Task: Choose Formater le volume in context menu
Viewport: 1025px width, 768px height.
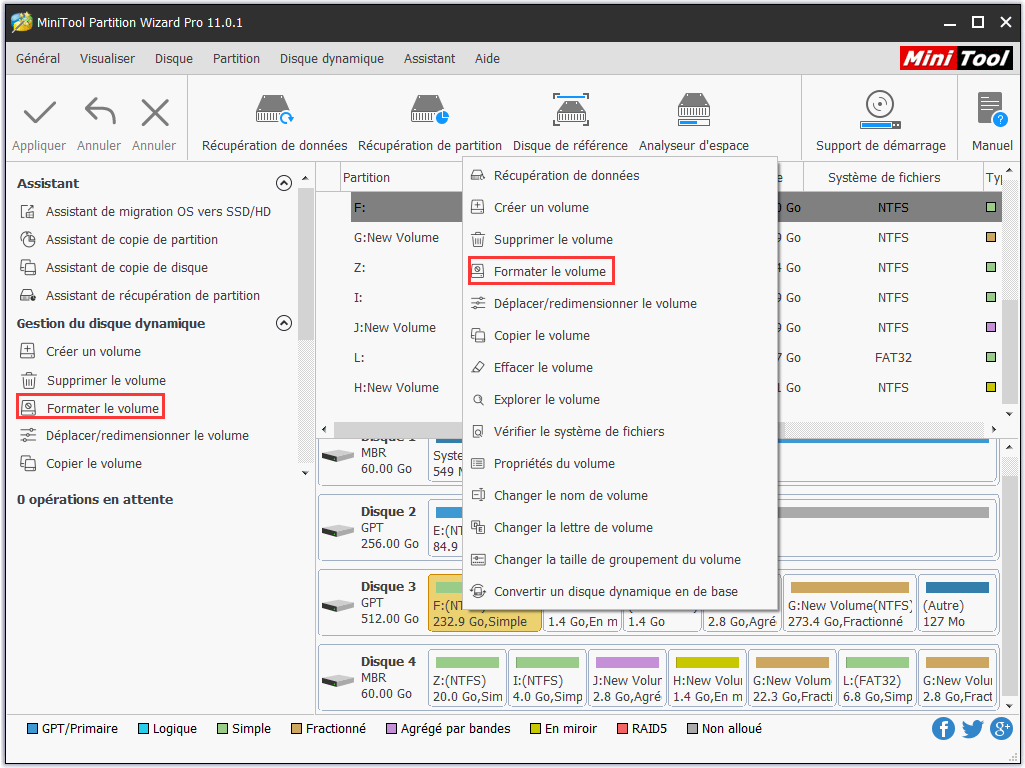Action: point(549,272)
